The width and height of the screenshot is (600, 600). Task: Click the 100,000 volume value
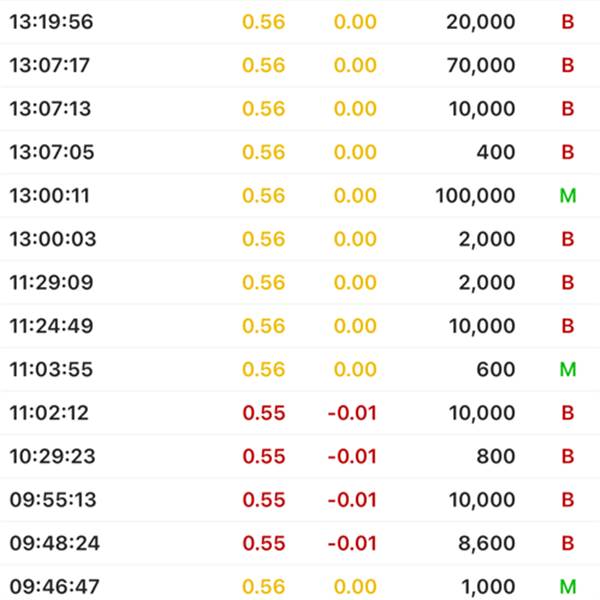pos(475,196)
